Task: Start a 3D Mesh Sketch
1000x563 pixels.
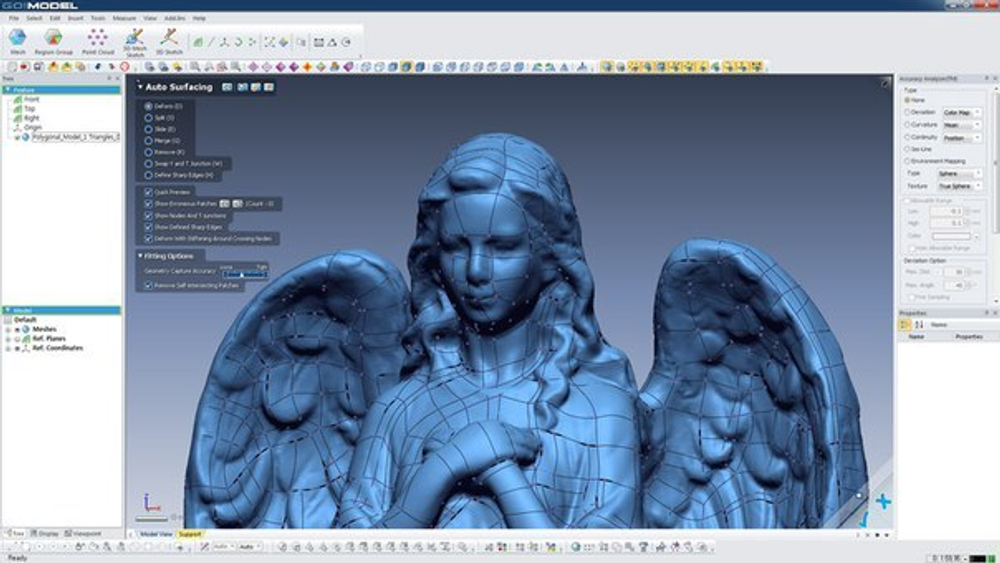Action: click(135, 42)
